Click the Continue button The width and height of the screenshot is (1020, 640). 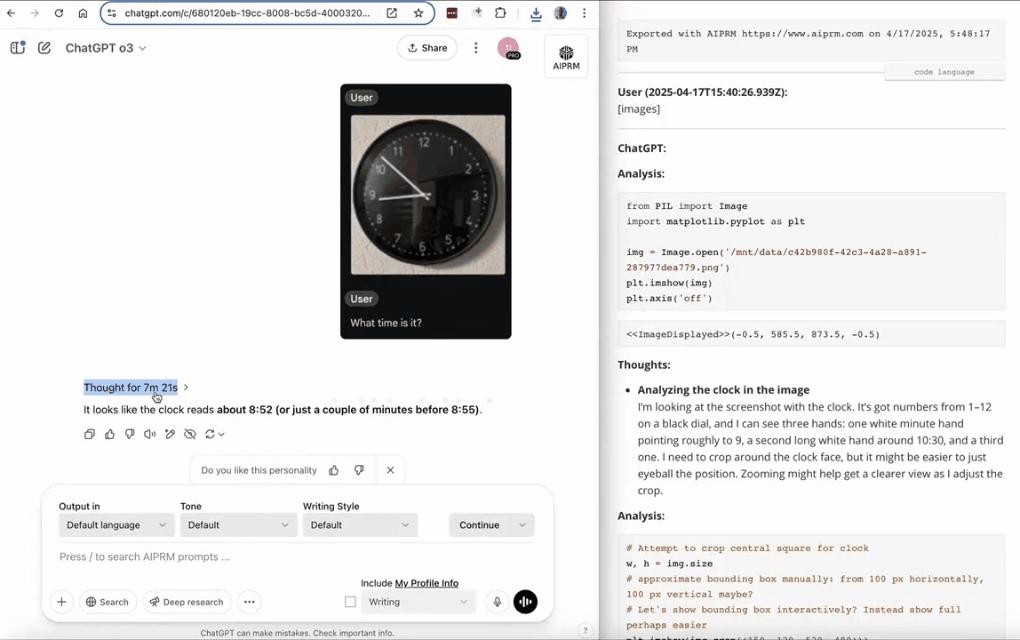pos(479,525)
